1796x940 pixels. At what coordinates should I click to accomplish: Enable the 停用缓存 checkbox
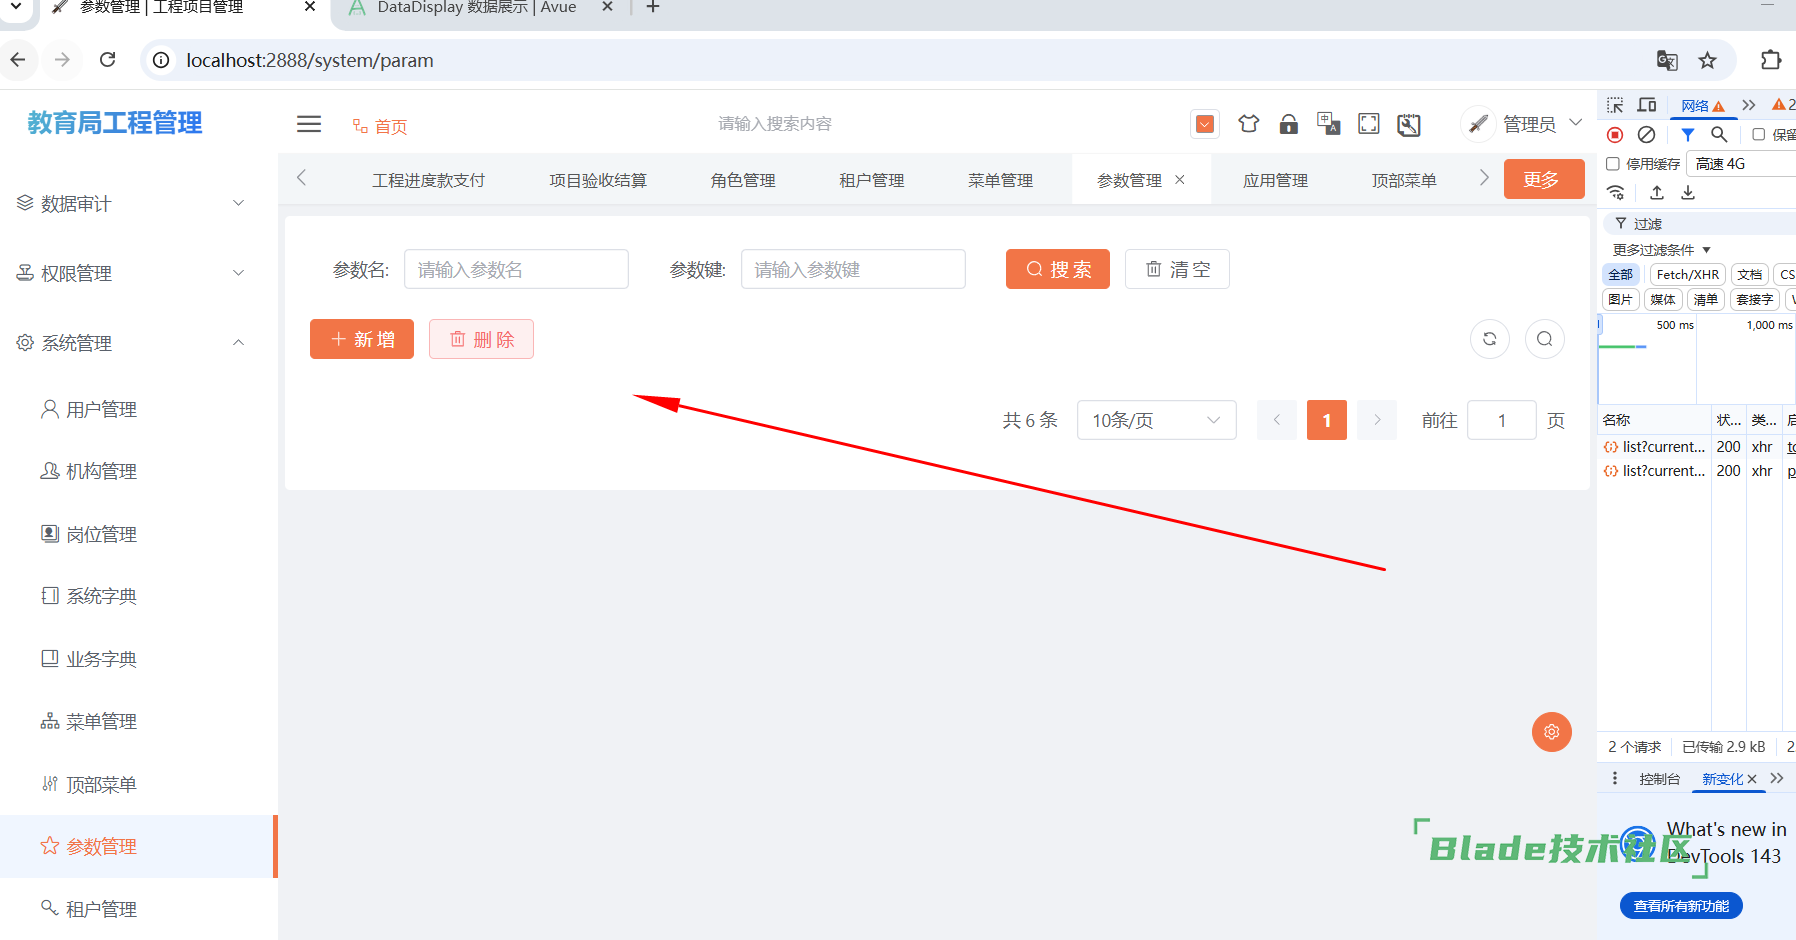point(1613,164)
